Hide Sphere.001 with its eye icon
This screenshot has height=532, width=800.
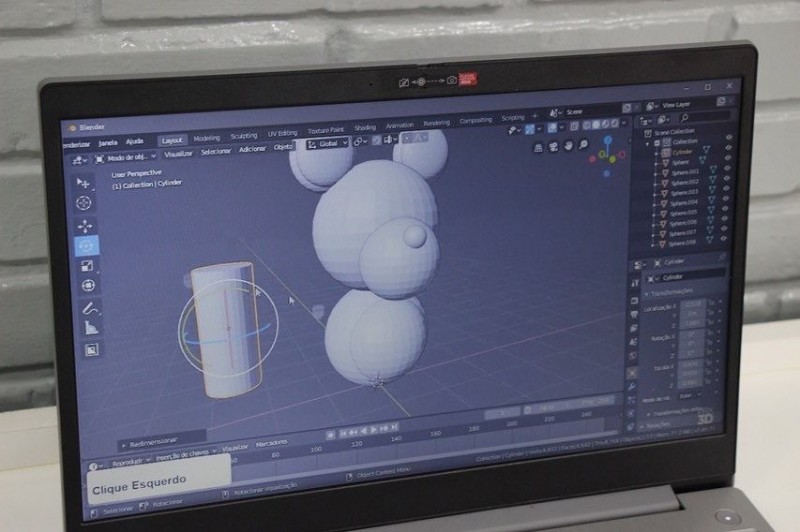click(728, 168)
